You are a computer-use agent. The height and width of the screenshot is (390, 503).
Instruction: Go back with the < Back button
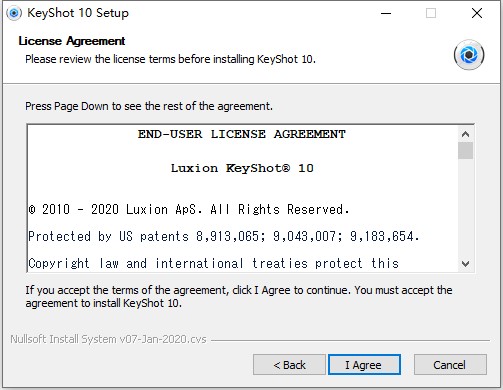coord(289,364)
